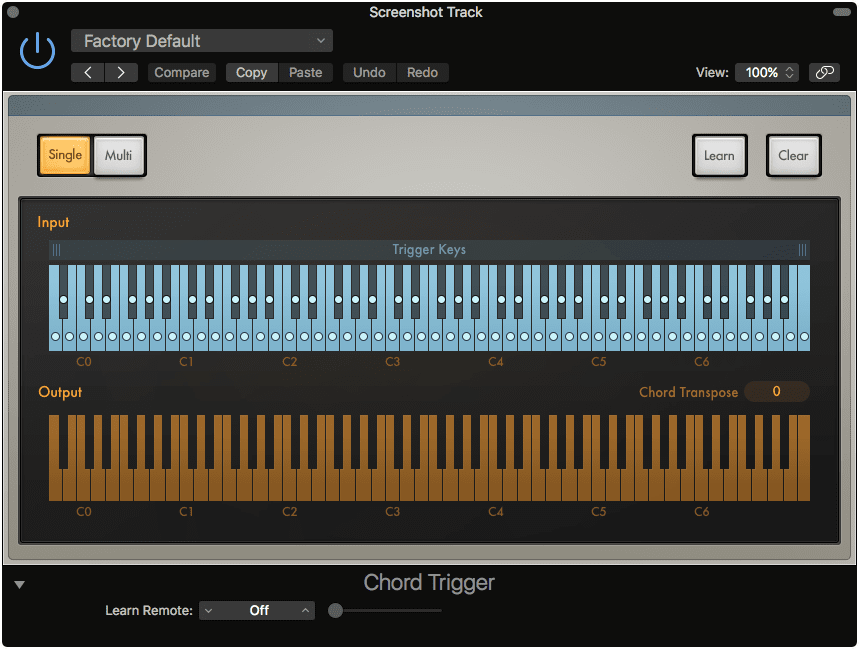The image size is (859, 649).
Task: Copy the current plugin settings
Action: click(251, 72)
